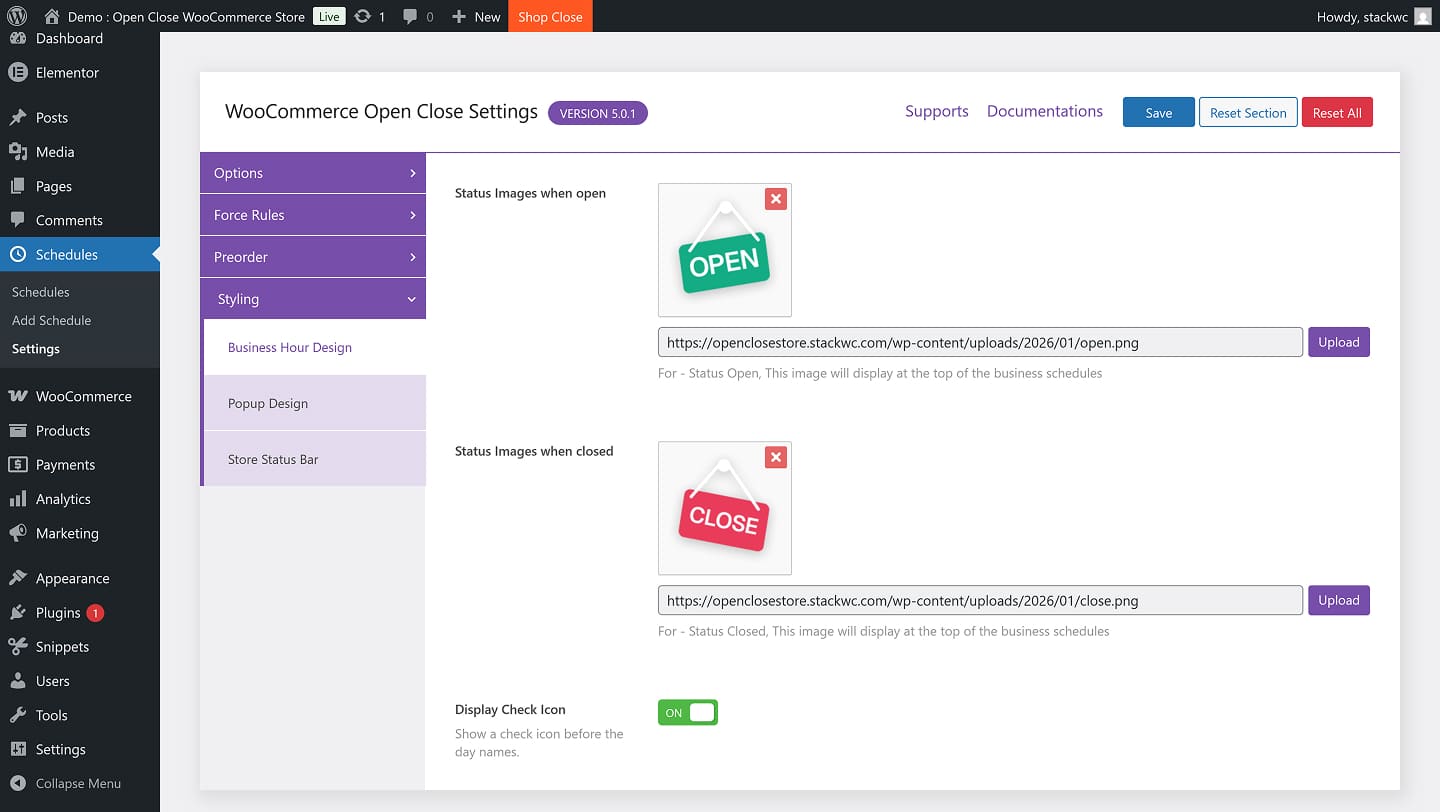1440x812 pixels.
Task: Click the user avatar next to Howdy
Action: tap(1422, 16)
